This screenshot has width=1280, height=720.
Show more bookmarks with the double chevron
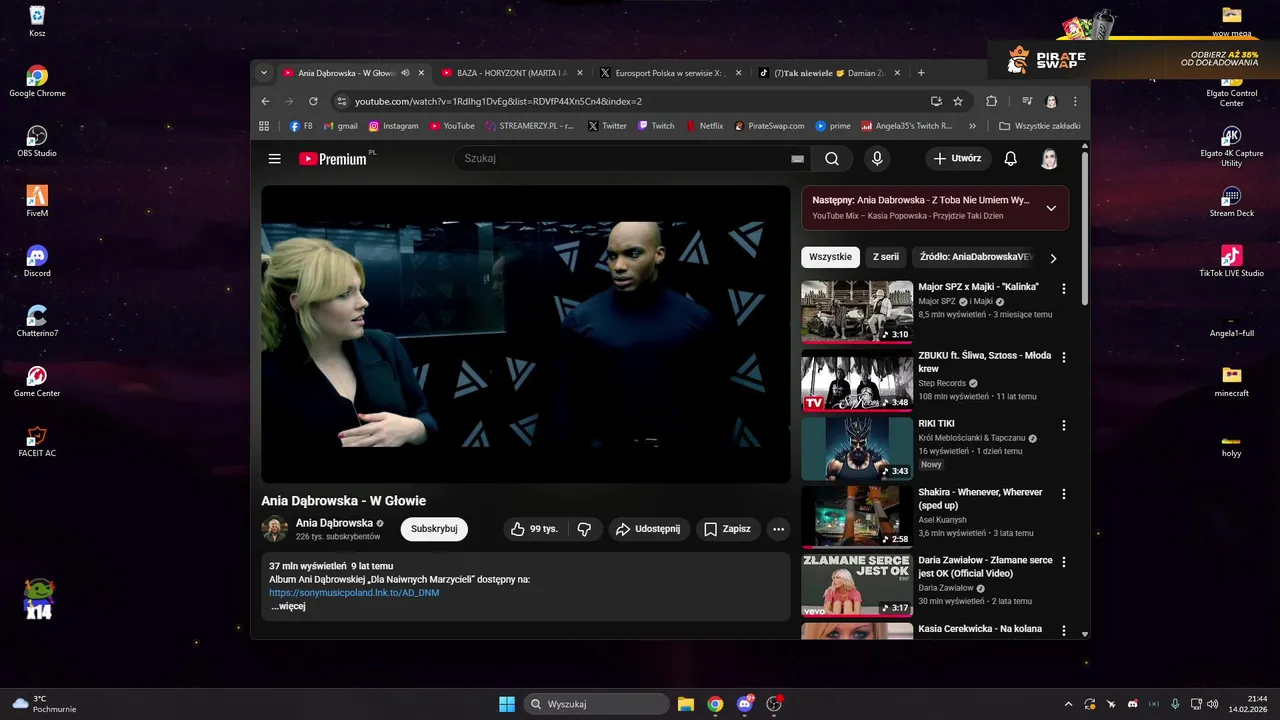(x=972, y=126)
